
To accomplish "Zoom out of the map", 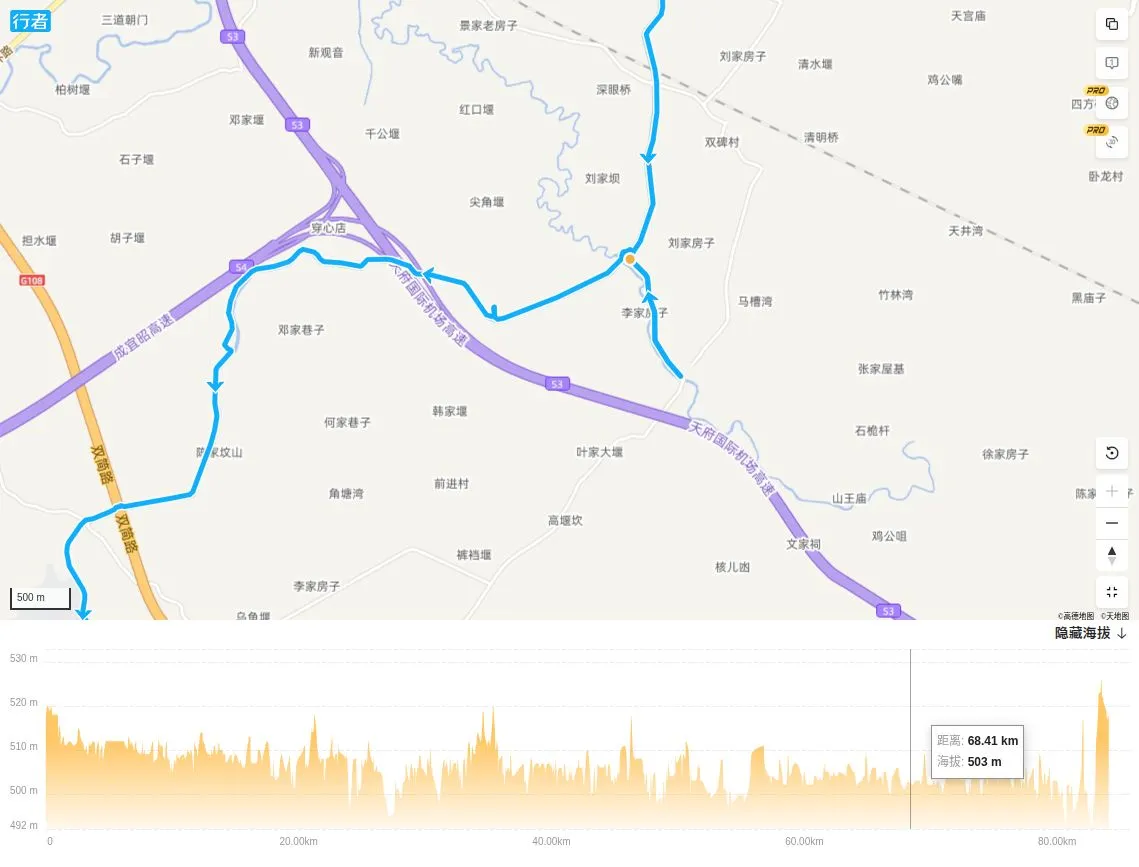I will pos(1111,523).
